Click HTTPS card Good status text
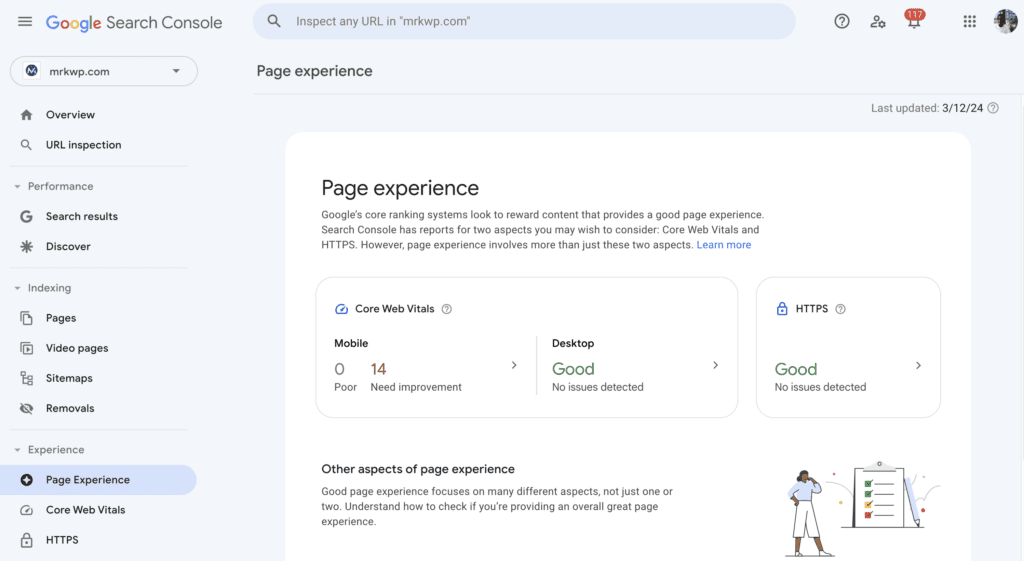Viewport: 1024px width, 561px height. tap(795, 370)
